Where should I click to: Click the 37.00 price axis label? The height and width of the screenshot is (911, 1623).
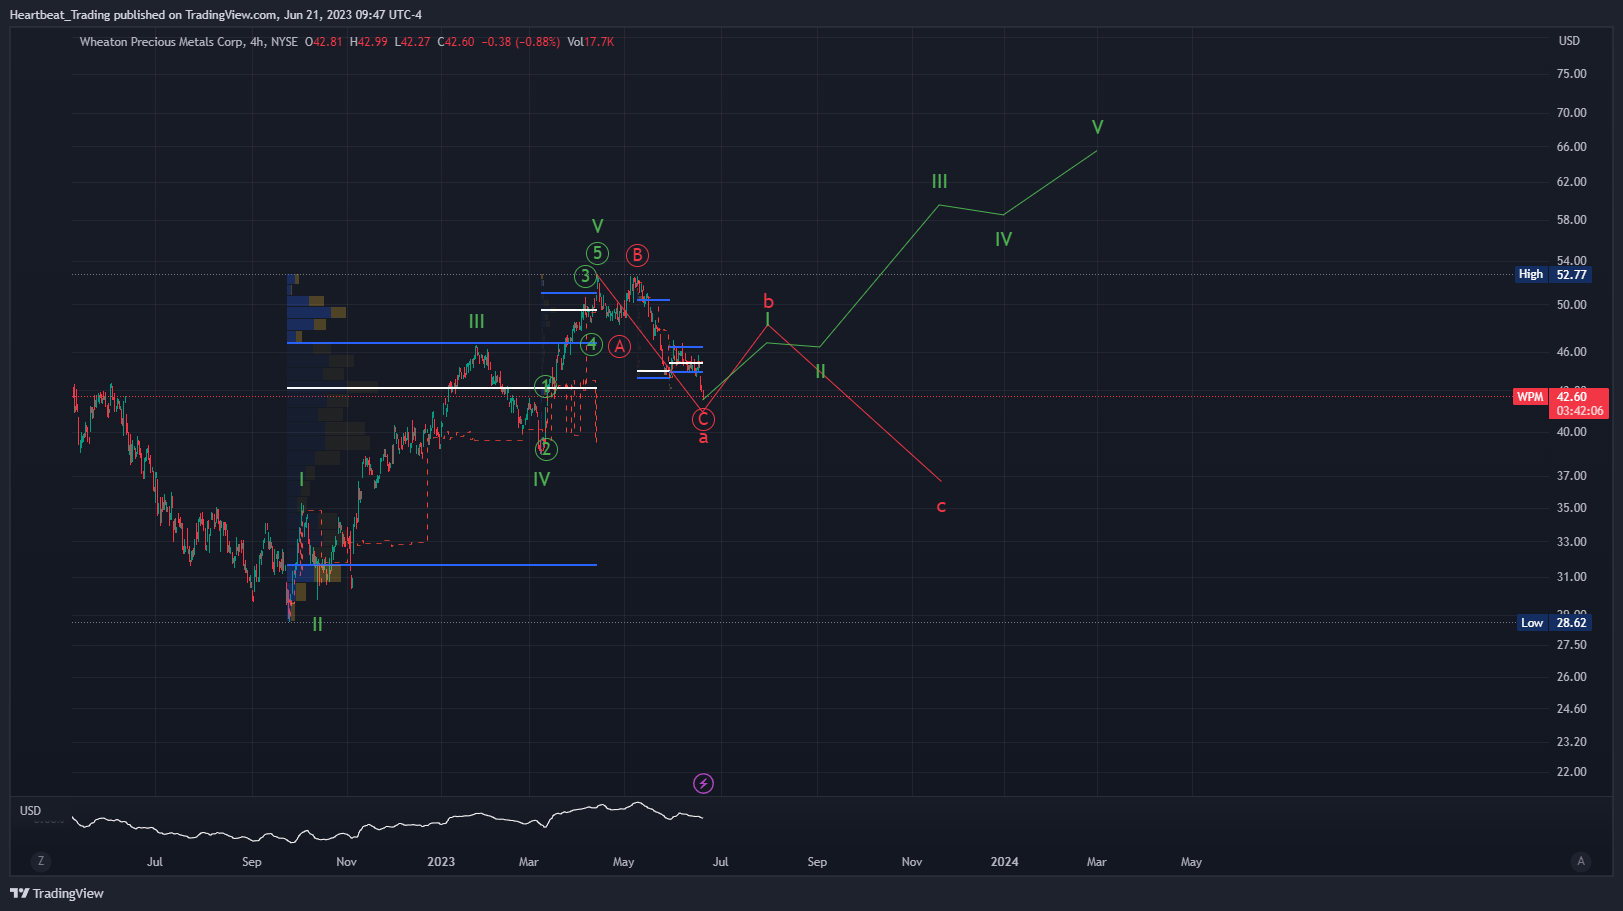(1571, 476)
